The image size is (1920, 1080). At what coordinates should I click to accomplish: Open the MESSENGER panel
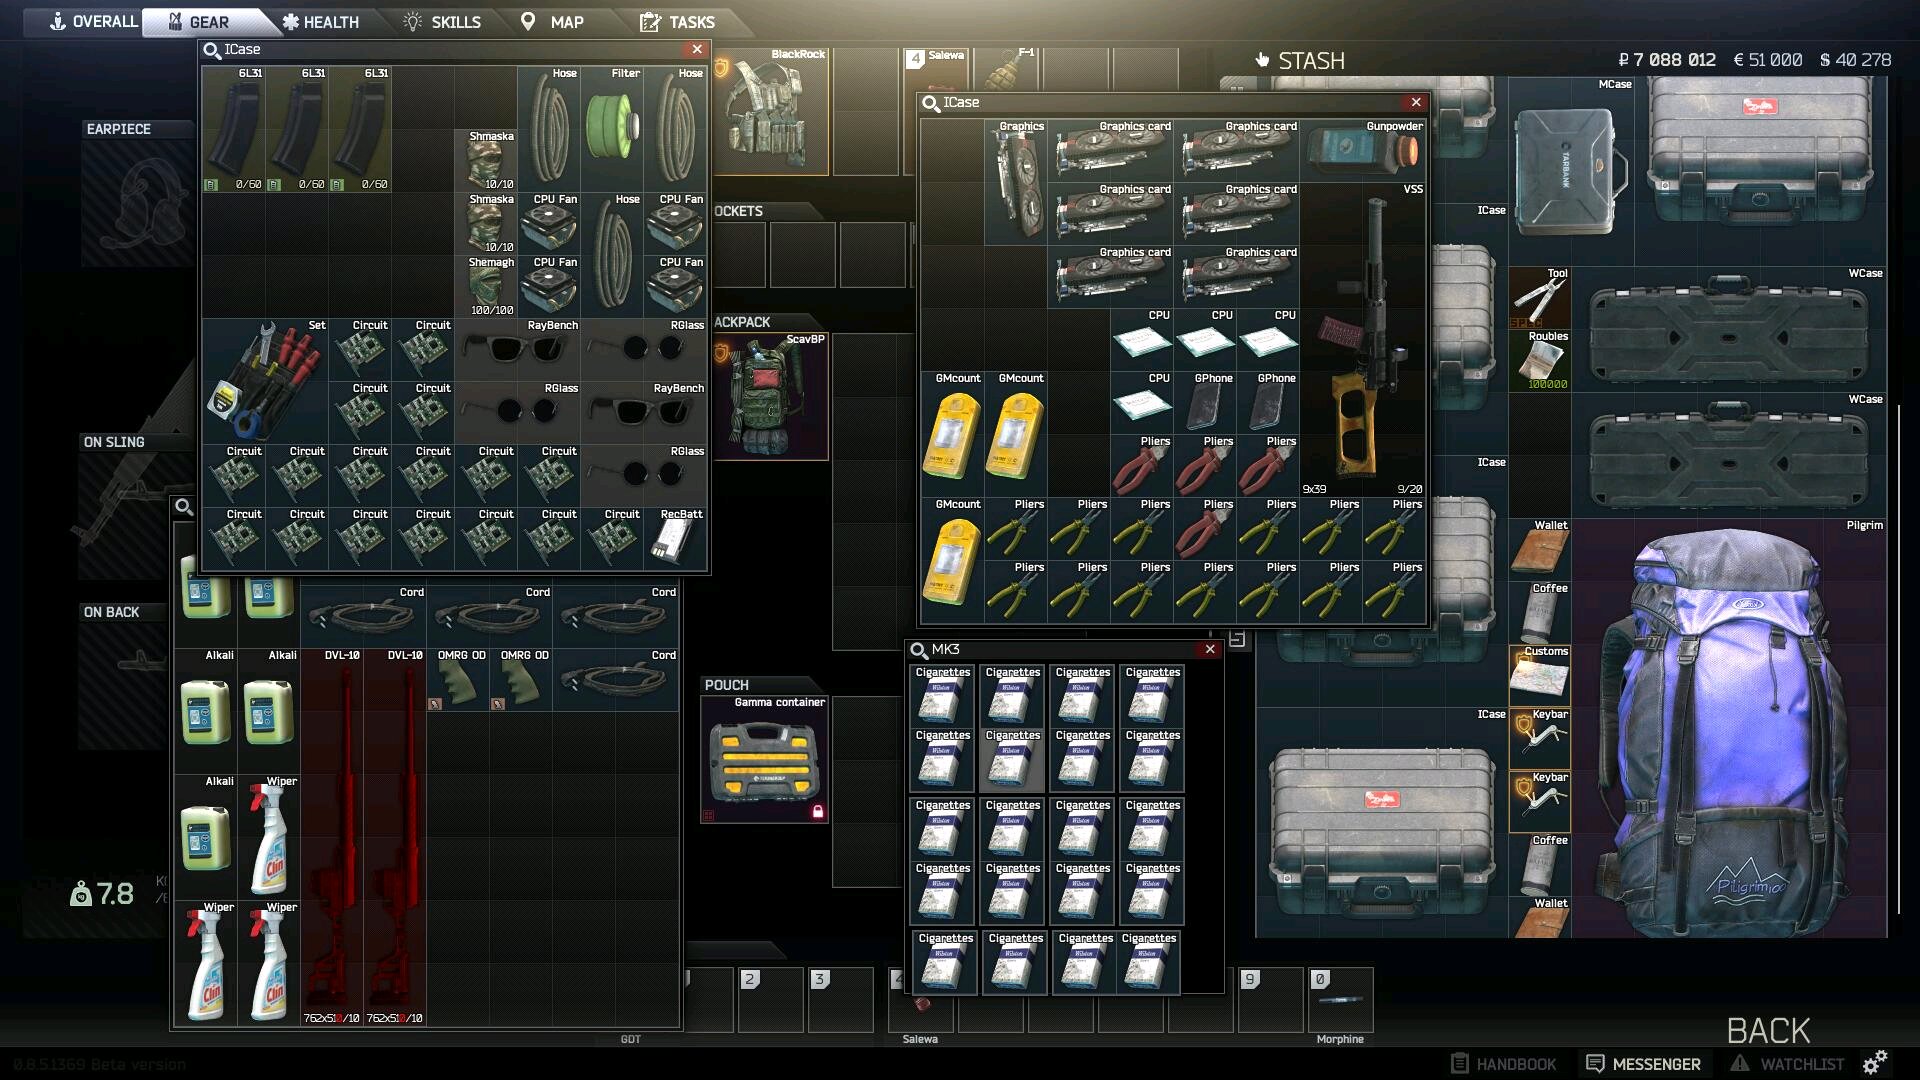click(x=1643, y=1064)
